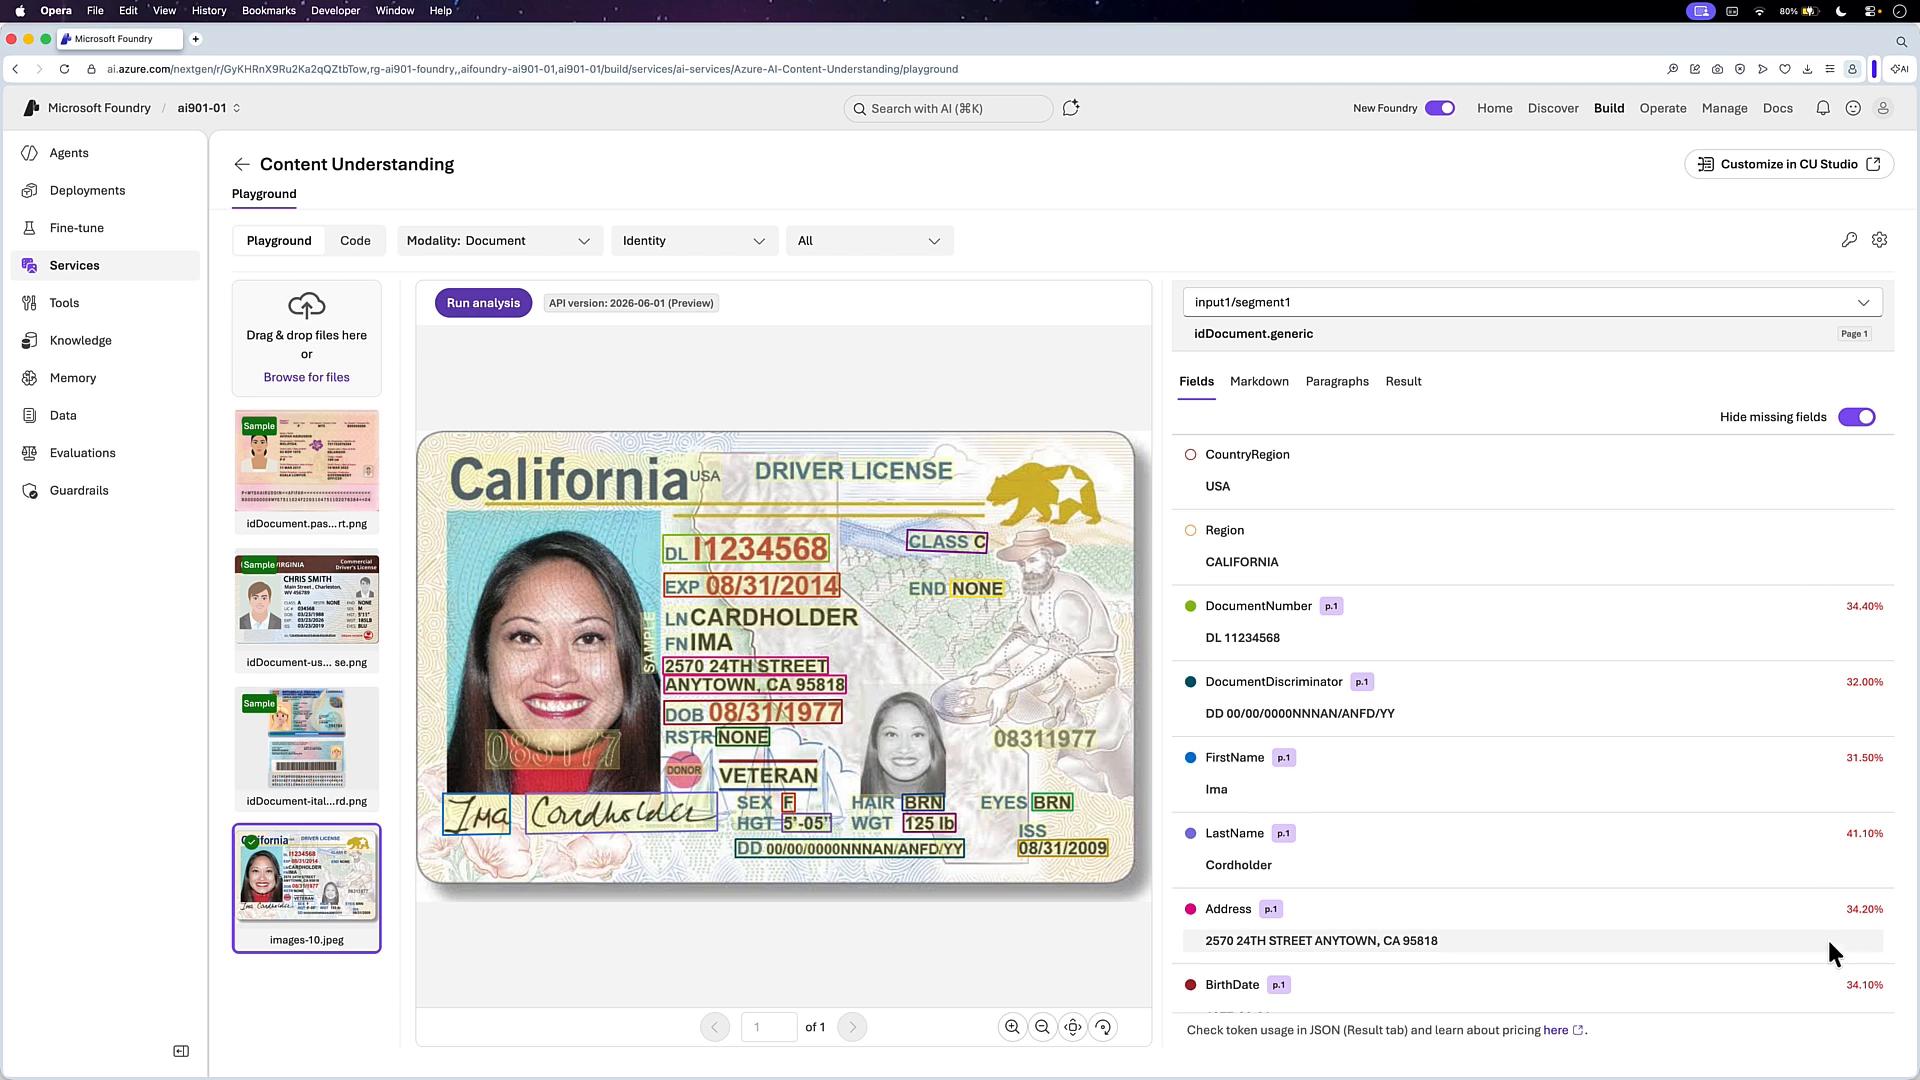This screenshot has height=1080, width=1920.
Task: Click the LastName purple color dot
Action: pos(1190,833)
